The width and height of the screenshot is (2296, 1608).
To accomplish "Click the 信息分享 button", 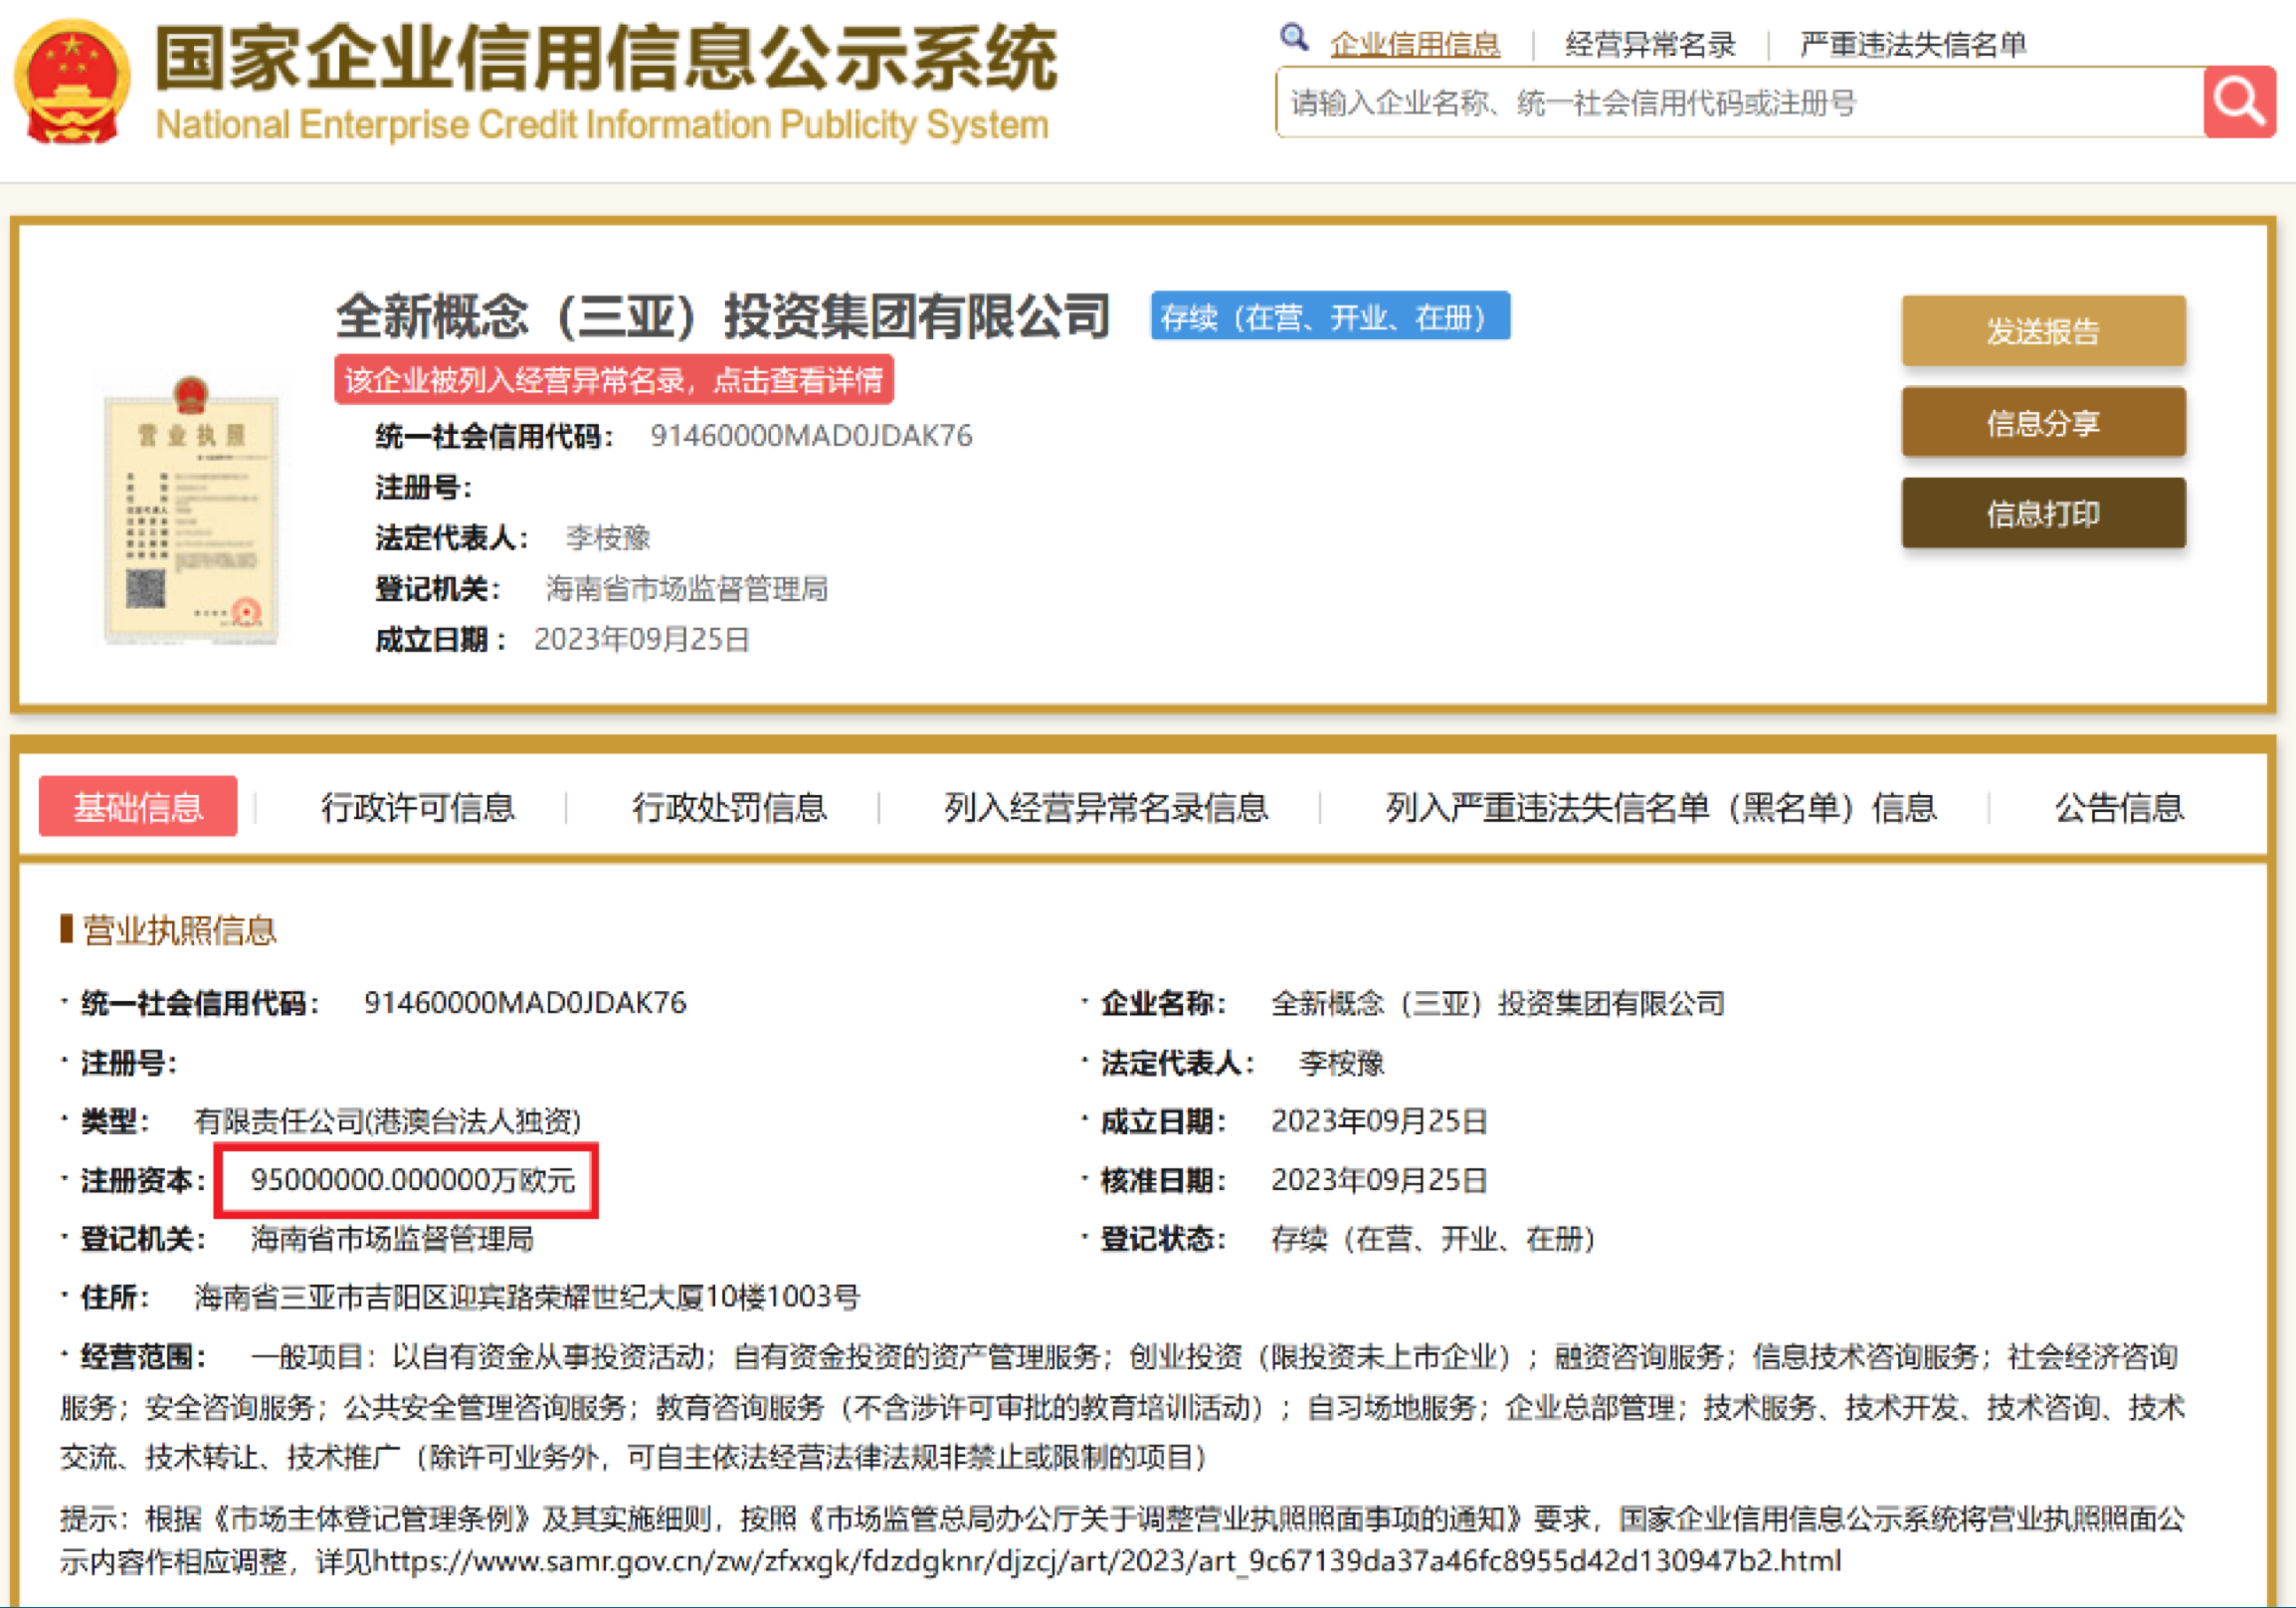I will 2043,422.
